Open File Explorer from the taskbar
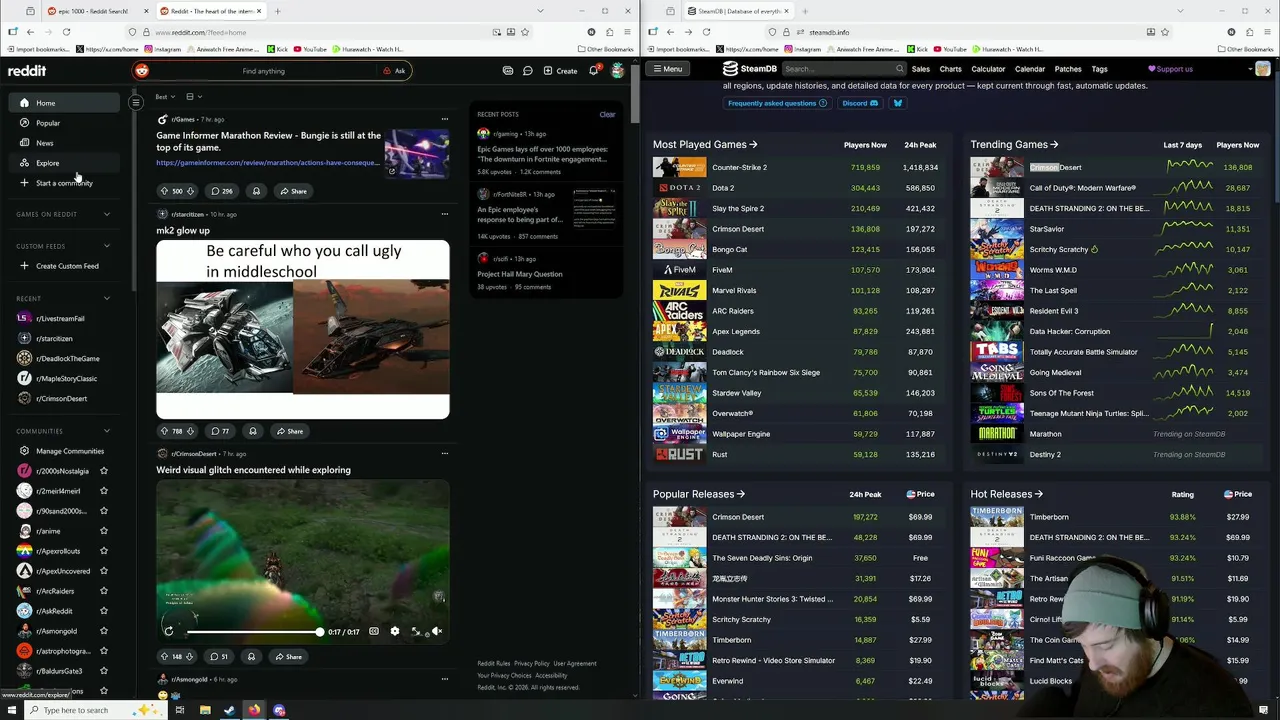1280x720 pixels. pos(205,710)
